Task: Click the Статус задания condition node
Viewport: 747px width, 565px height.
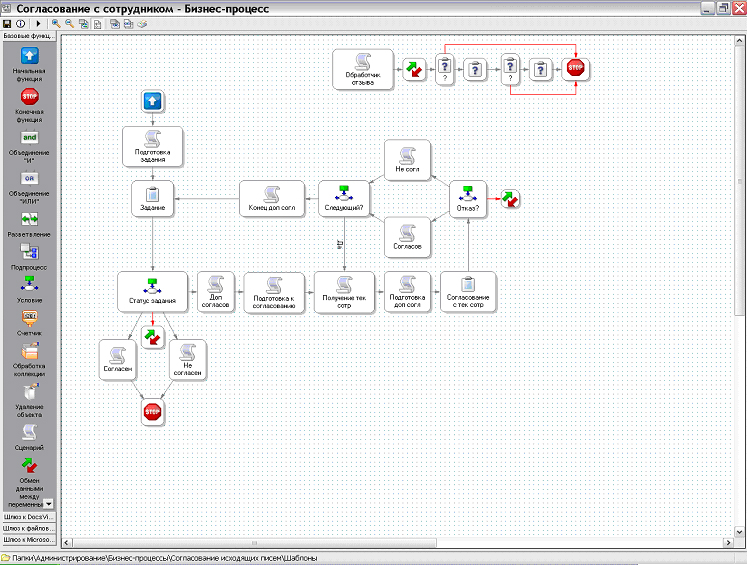Action: click(x=152, y=292)
